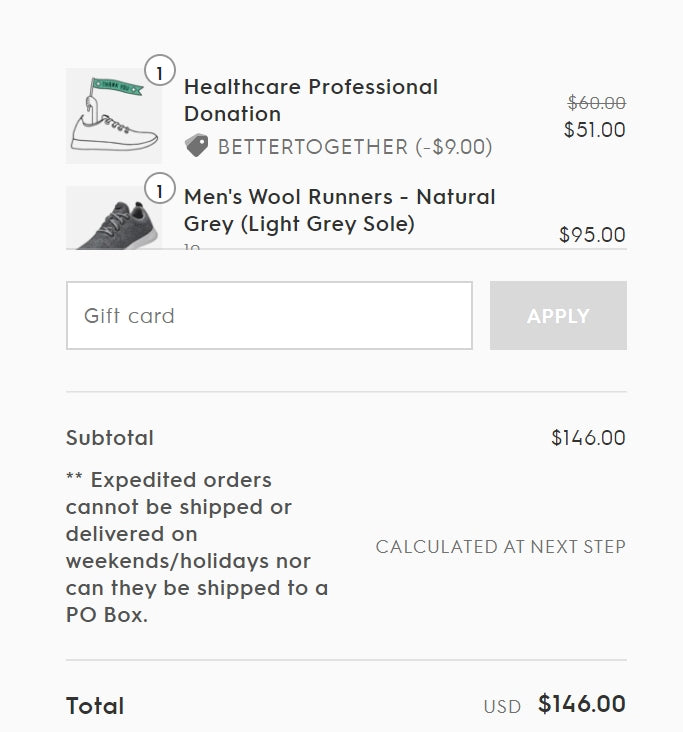This screenshot has width=683, height=732.
Task: Click the Total label
Action: (95, 706)
